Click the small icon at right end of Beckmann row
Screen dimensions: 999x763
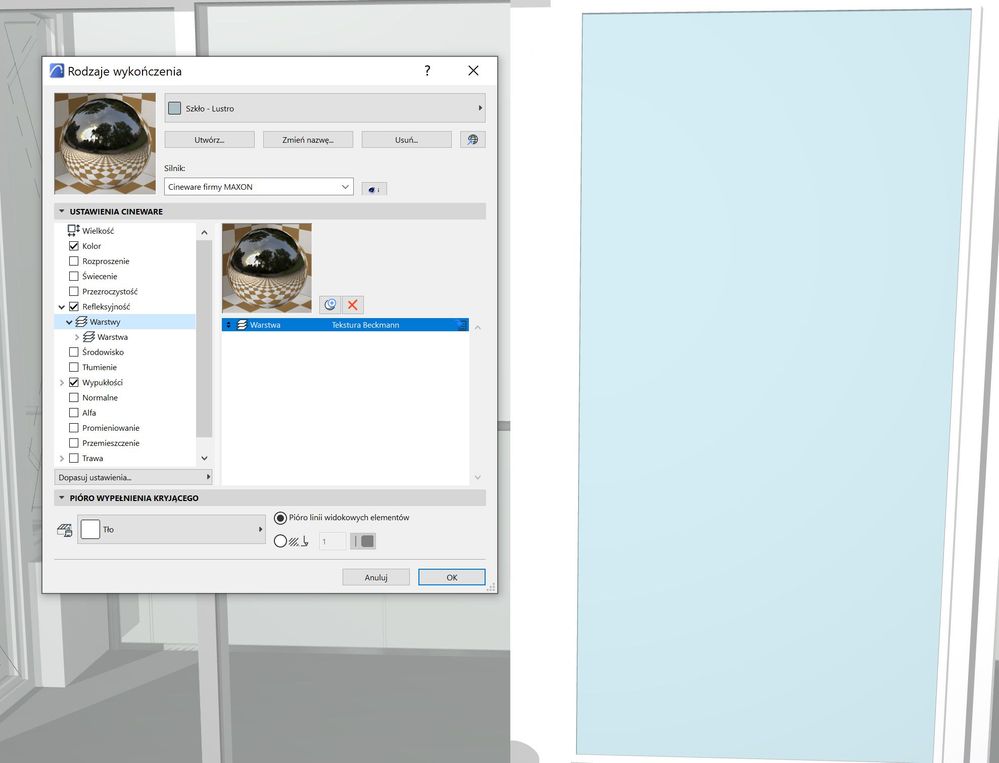tap(461, 325)
